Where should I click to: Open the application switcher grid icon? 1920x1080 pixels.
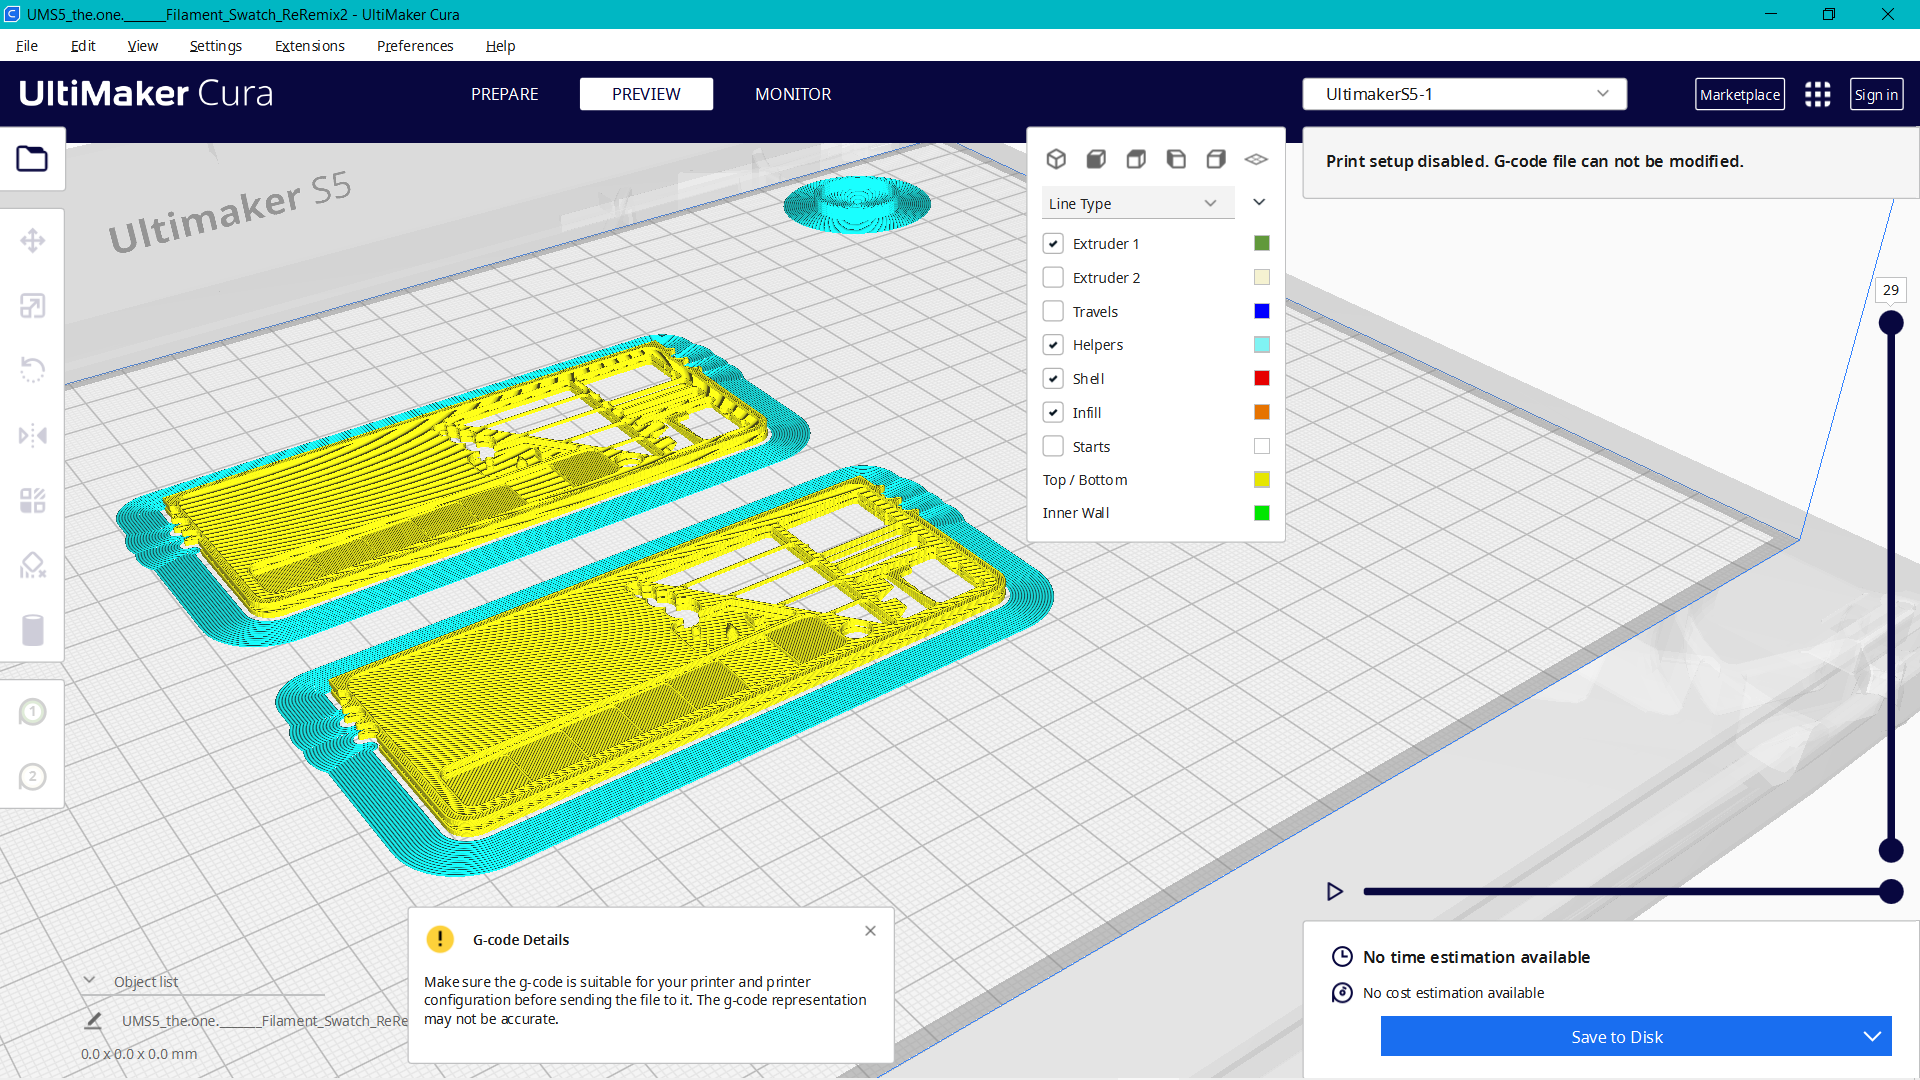pos(1817,94)
